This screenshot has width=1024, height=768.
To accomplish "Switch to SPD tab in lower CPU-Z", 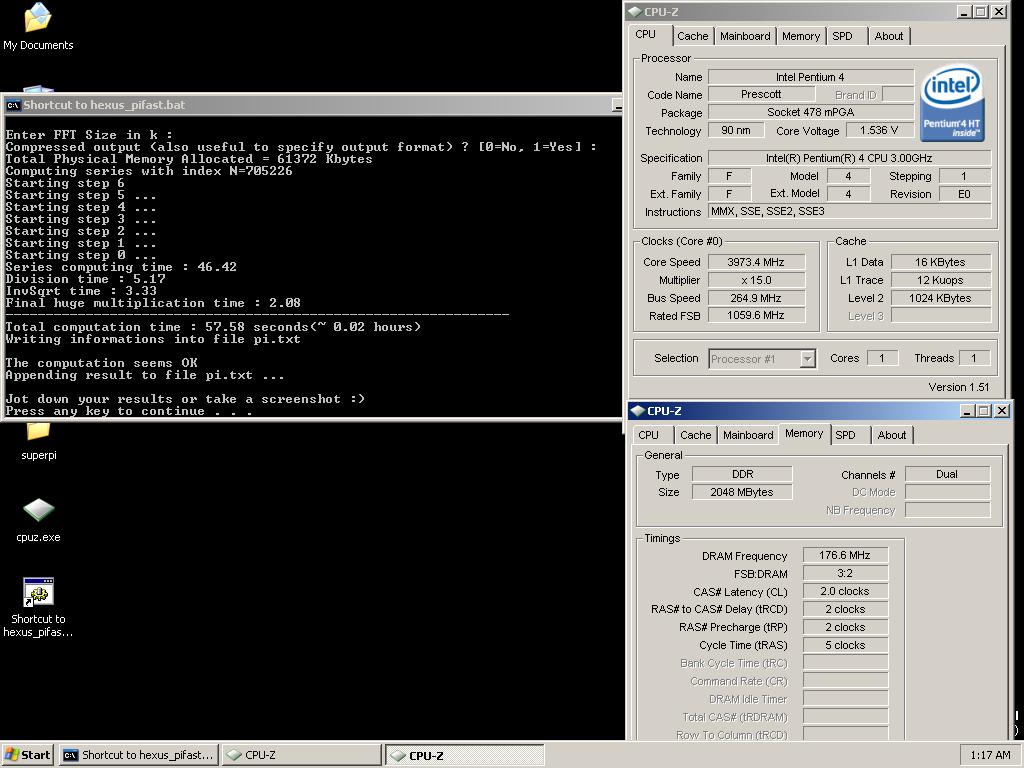I will [845, 435].
